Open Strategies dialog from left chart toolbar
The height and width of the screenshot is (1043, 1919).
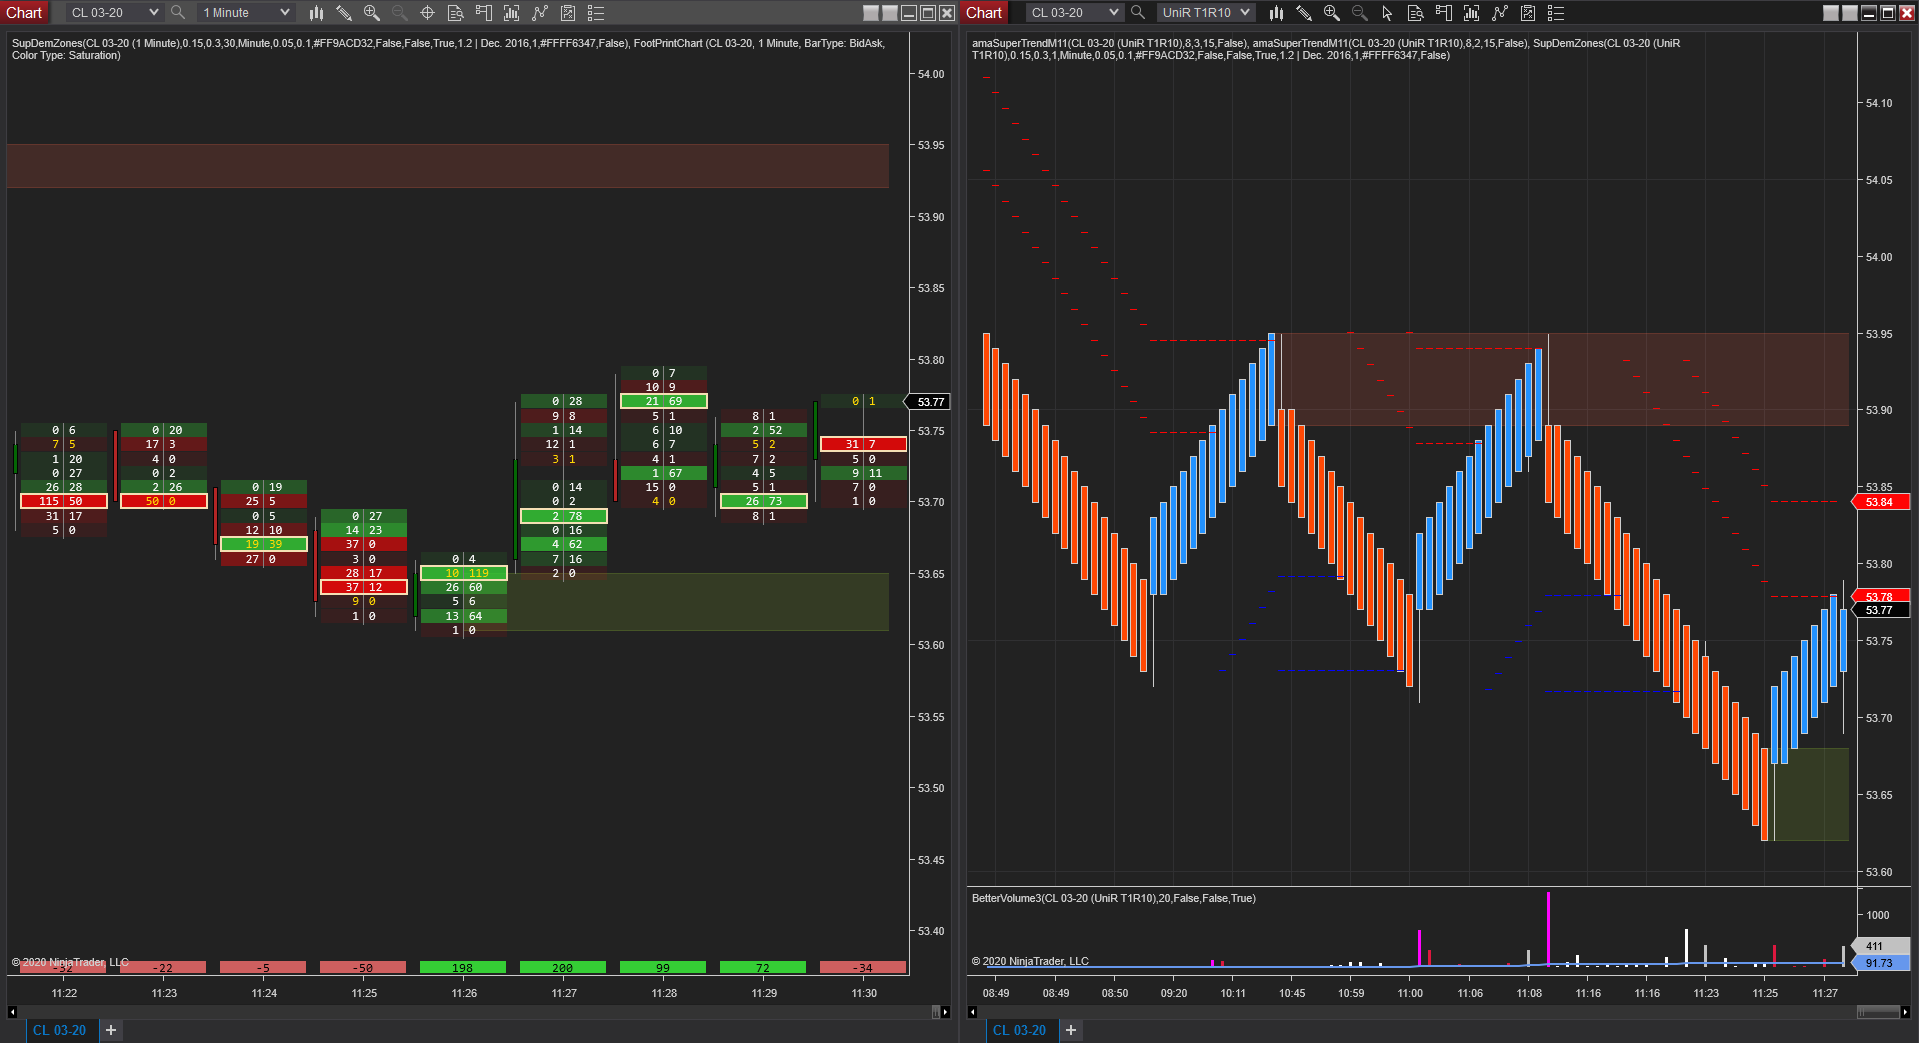(x=540, y=13)
